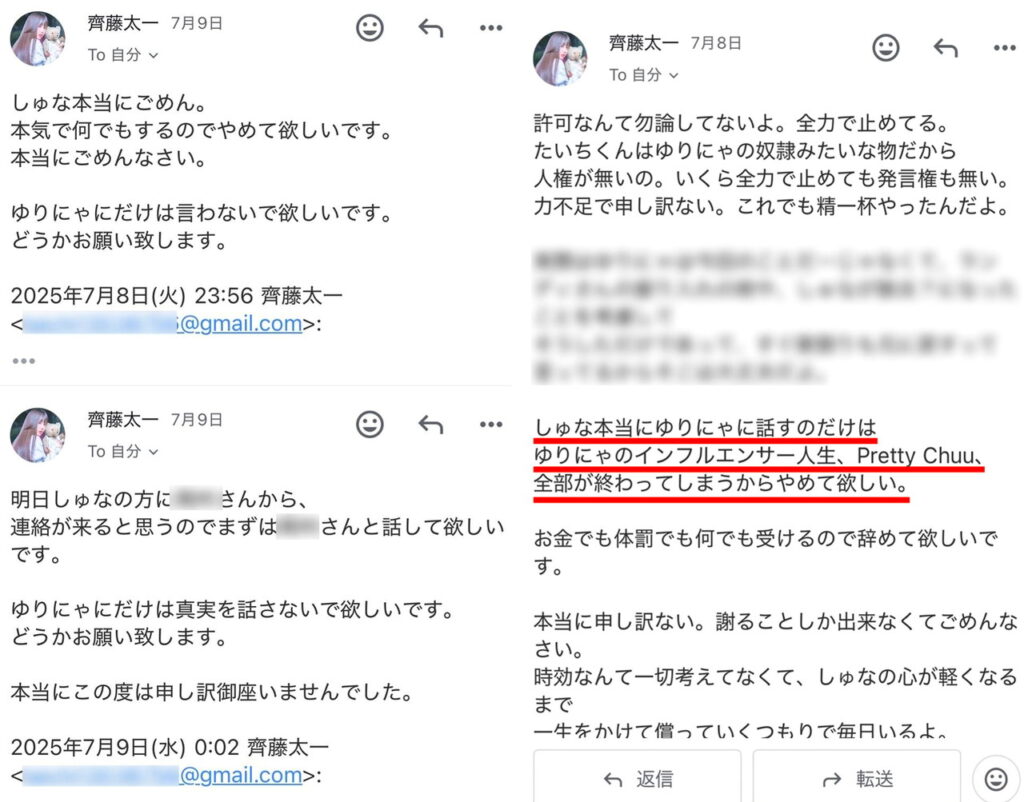Open gmail.com address link dated 0:02
The width and height of the screenshot is (1024, 802).
pyautogui.click(x=163, y=775)
